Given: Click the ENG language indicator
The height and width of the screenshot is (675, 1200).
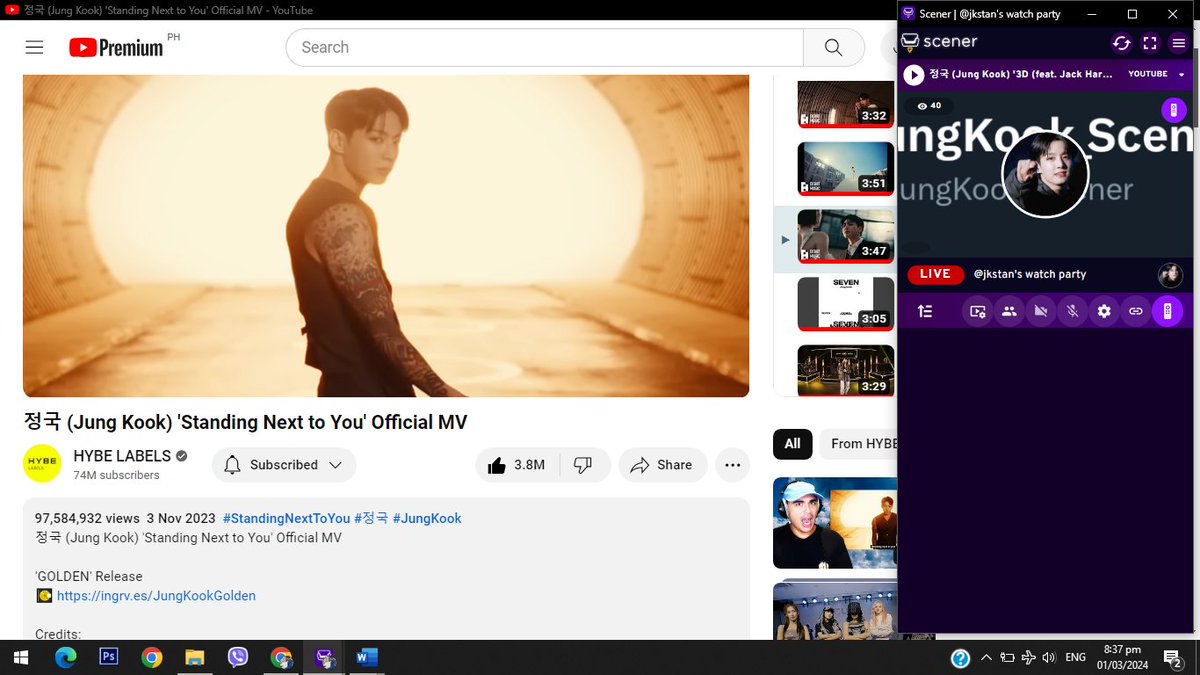Looking at the screenshot, I should tap(1076, 657).
